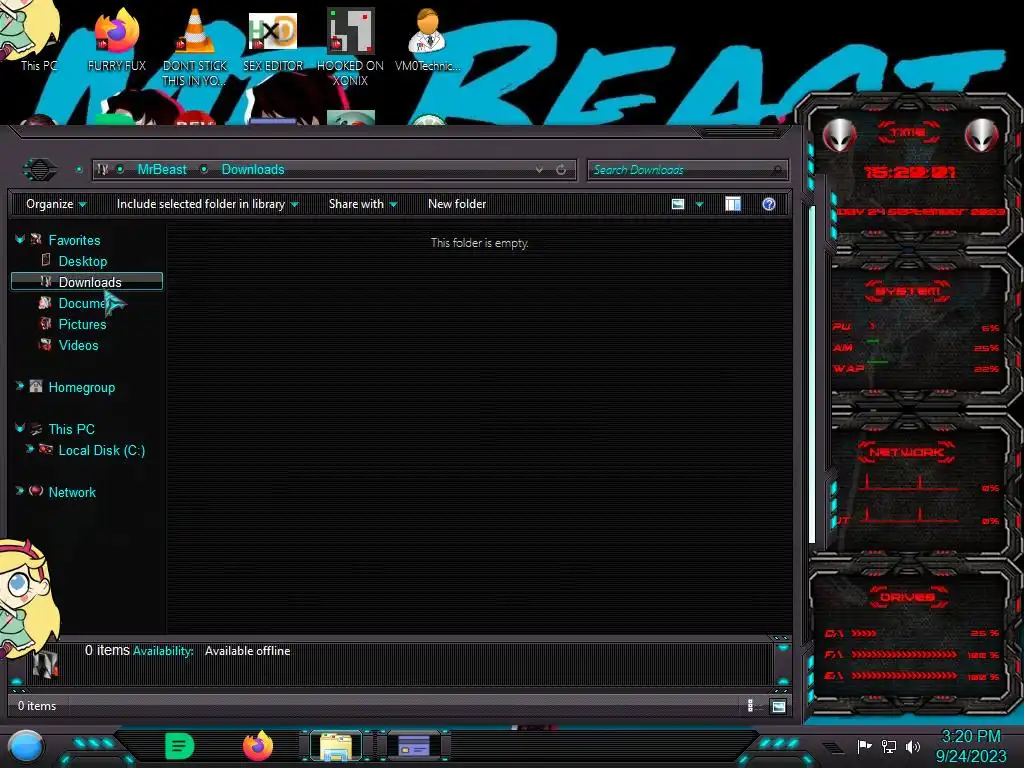Click the Homegroup icon in navigation pane
1024x768 pixels.
[x=36, y=387]
